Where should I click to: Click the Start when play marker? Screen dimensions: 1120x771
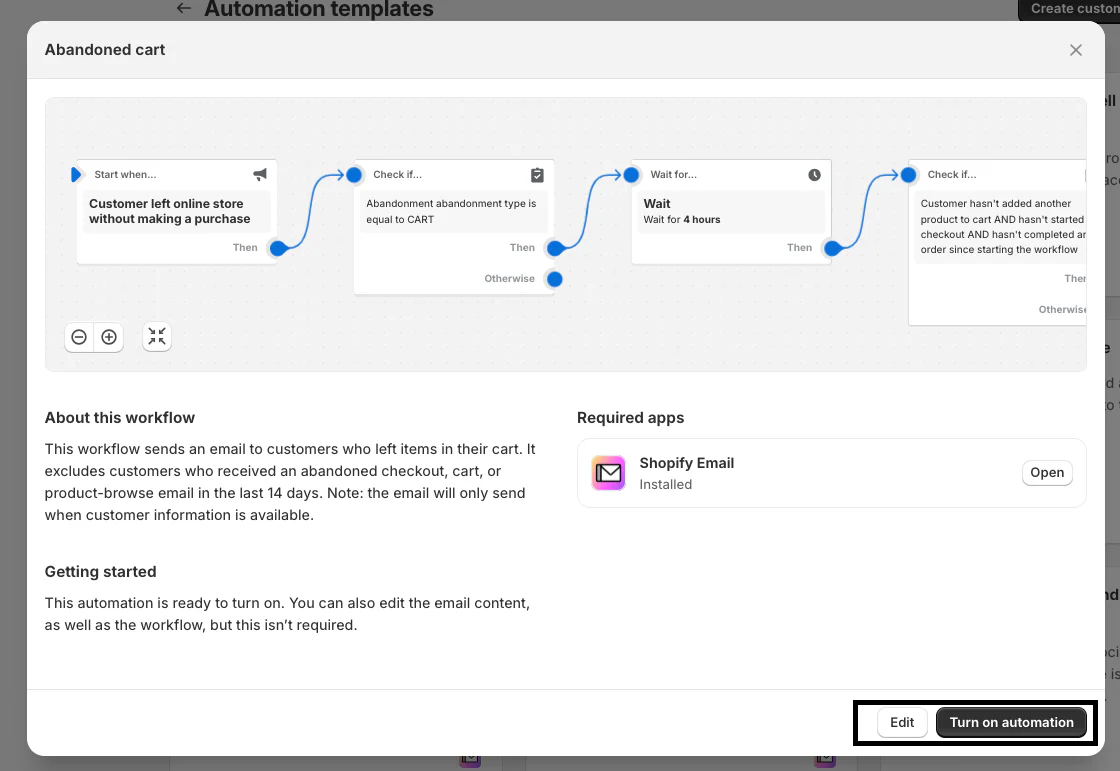[76, 174]
